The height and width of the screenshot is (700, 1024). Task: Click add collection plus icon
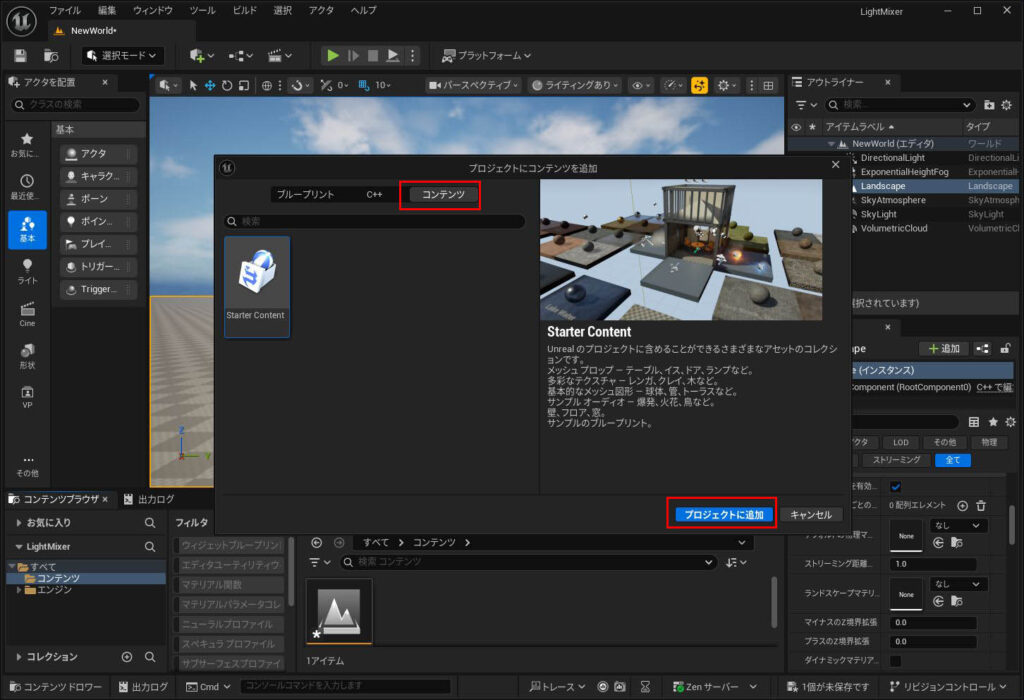tap(127, 657)
